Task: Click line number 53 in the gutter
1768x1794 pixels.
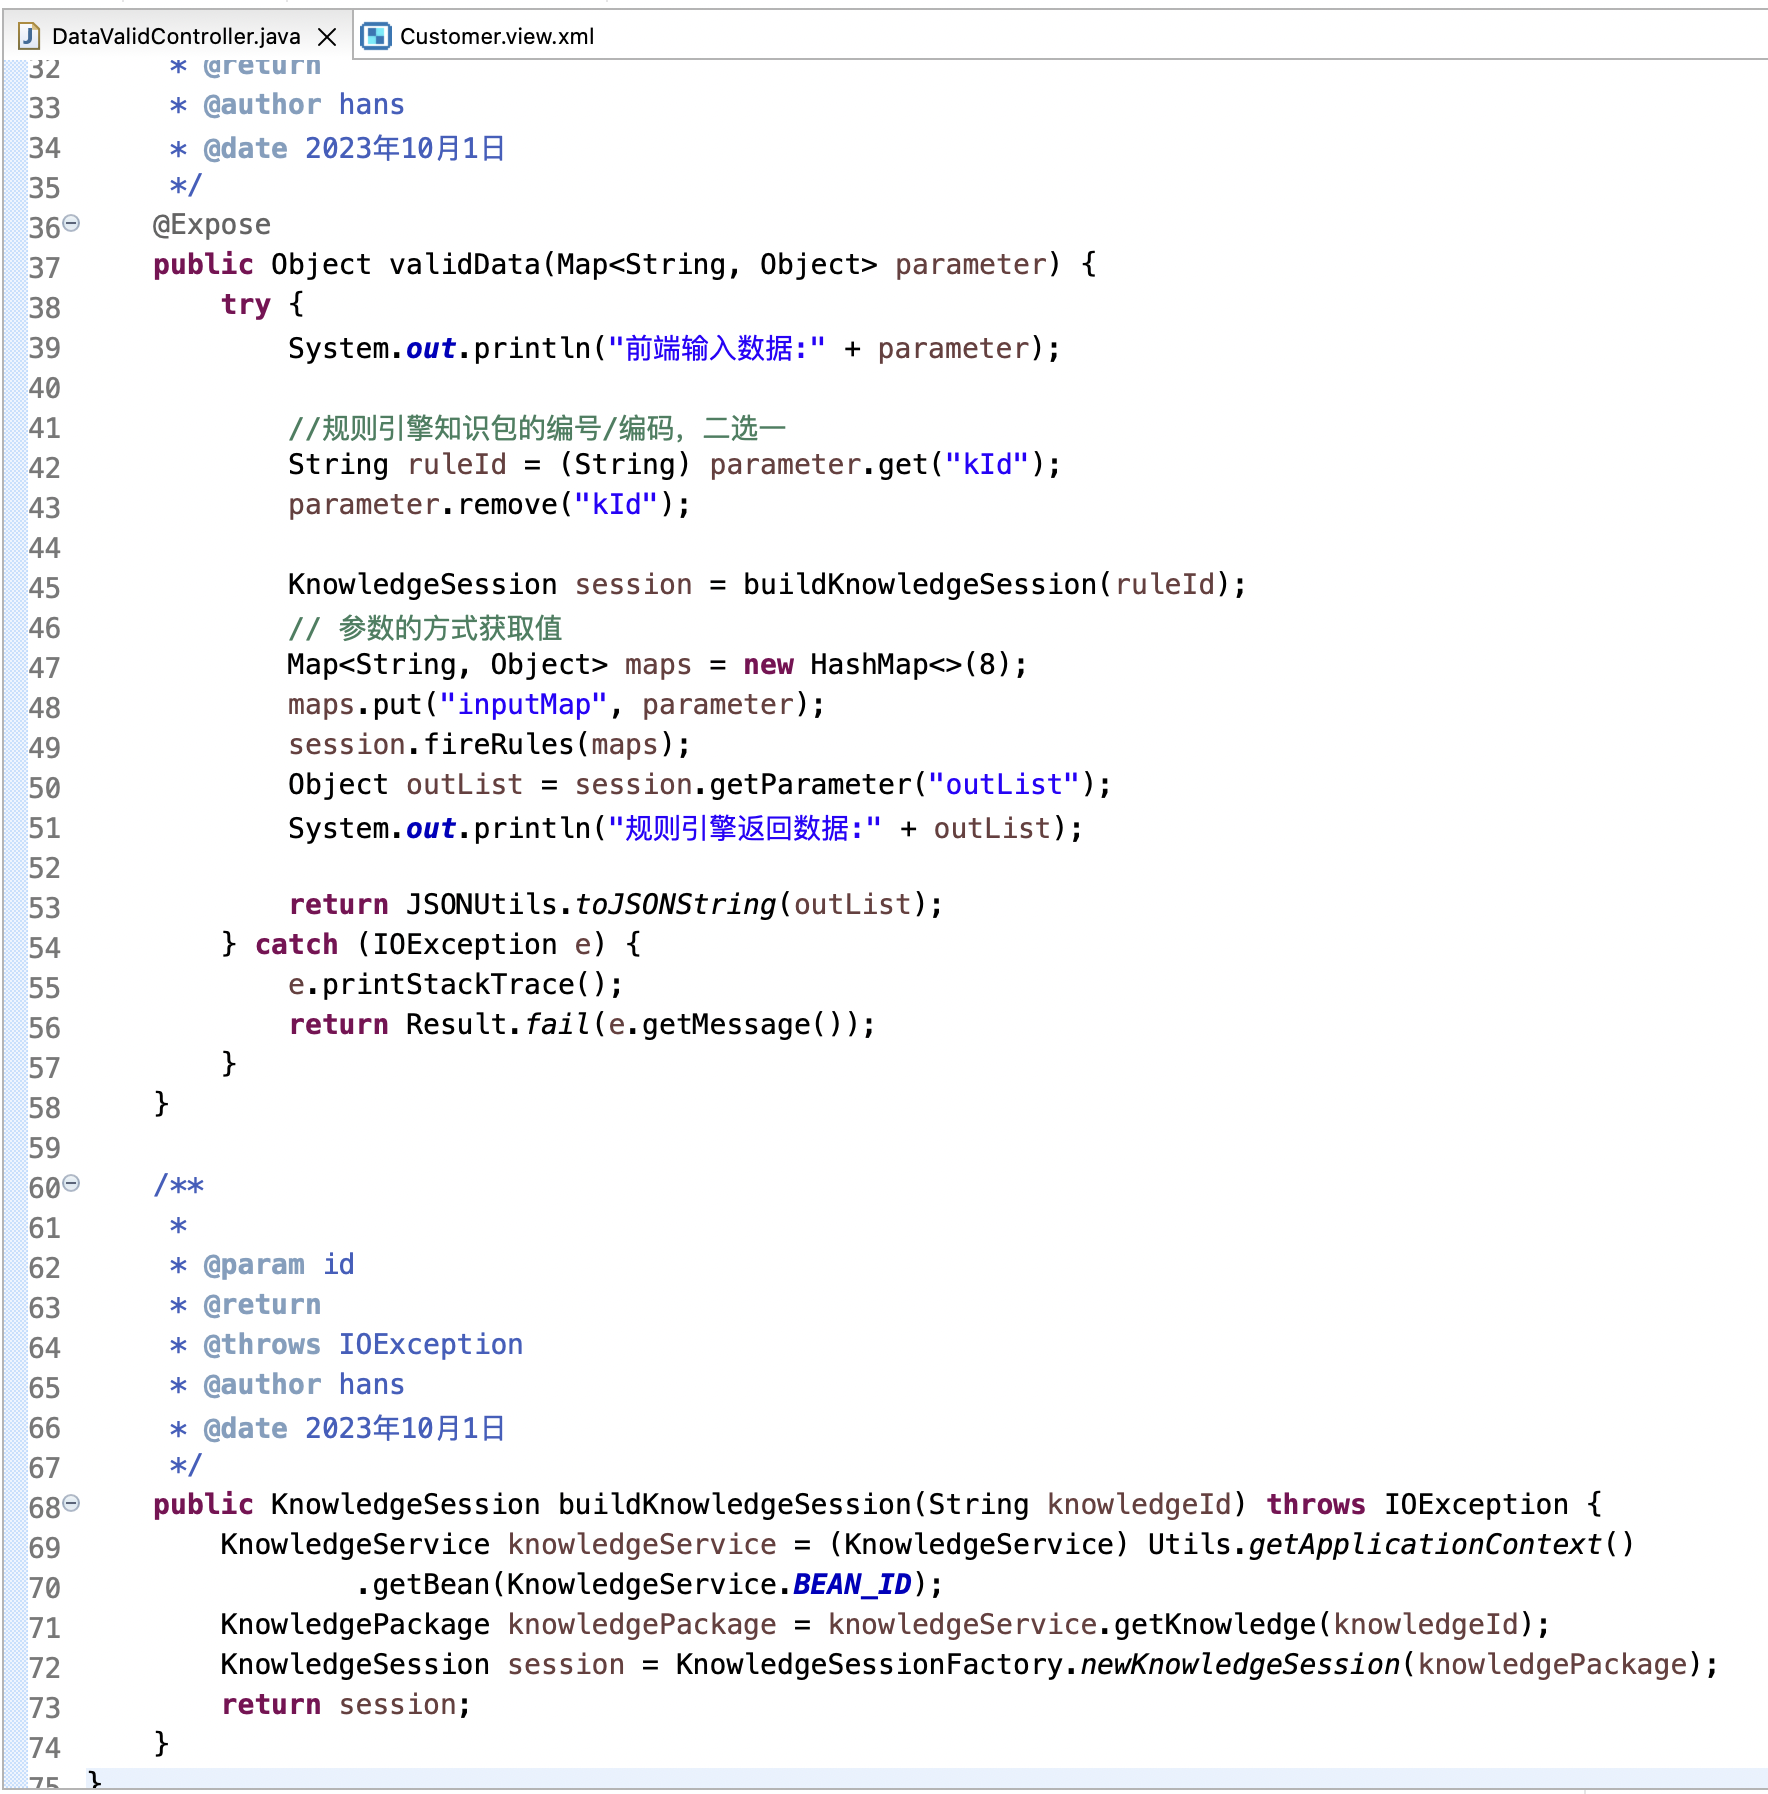Action: tap(44, 908)
